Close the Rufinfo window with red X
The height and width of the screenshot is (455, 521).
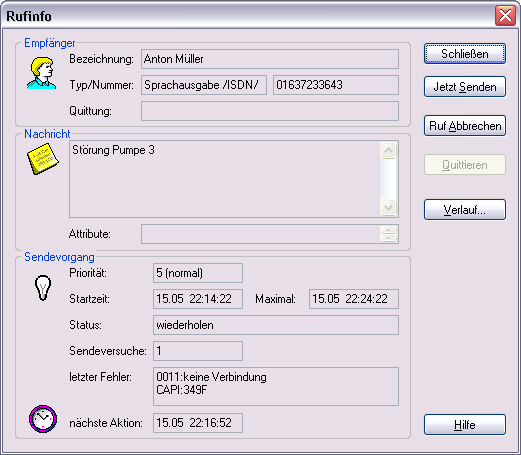coord(505,16)
